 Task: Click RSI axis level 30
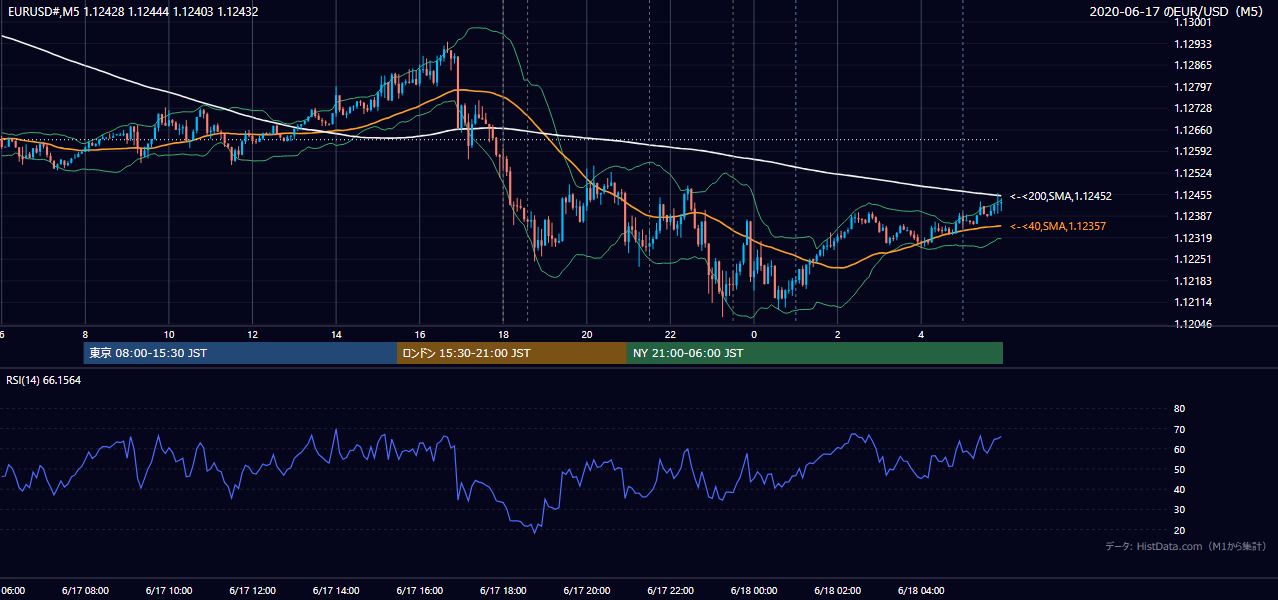pyautogui.click(x=1179, y=510)
